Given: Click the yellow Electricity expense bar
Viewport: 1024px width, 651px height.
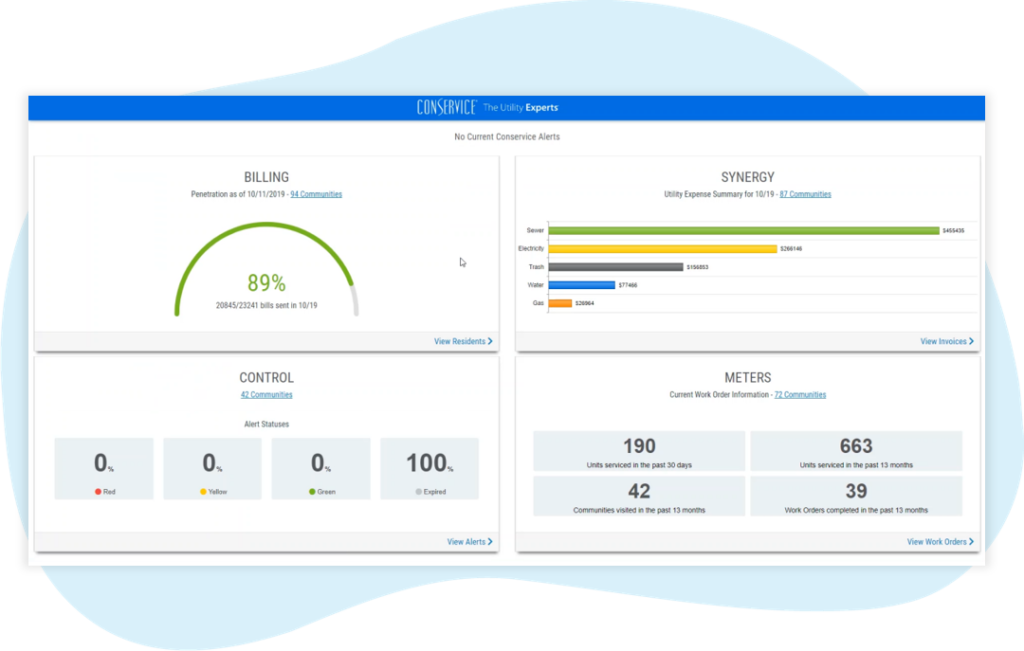Looking at the screenshot, I should (x=663, y=249).
